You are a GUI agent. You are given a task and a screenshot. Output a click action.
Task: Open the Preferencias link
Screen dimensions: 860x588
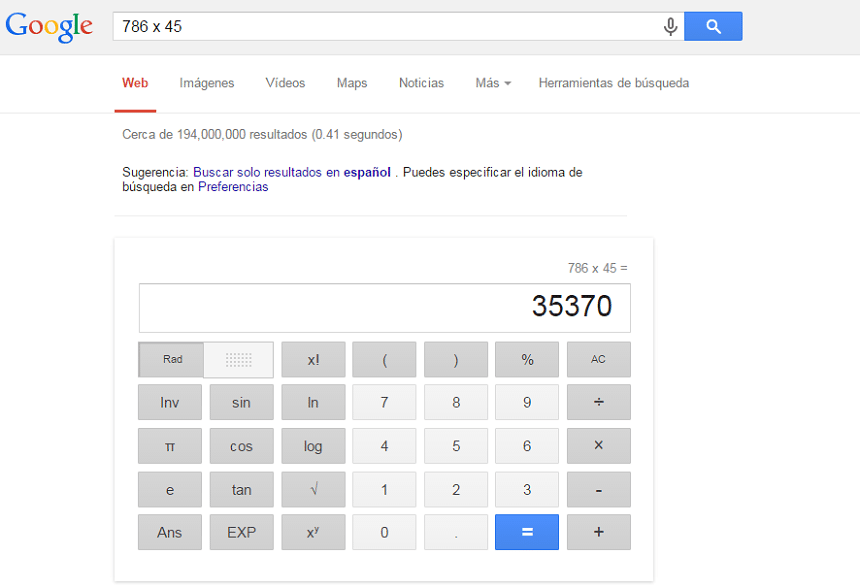click(x=233, y=187)
